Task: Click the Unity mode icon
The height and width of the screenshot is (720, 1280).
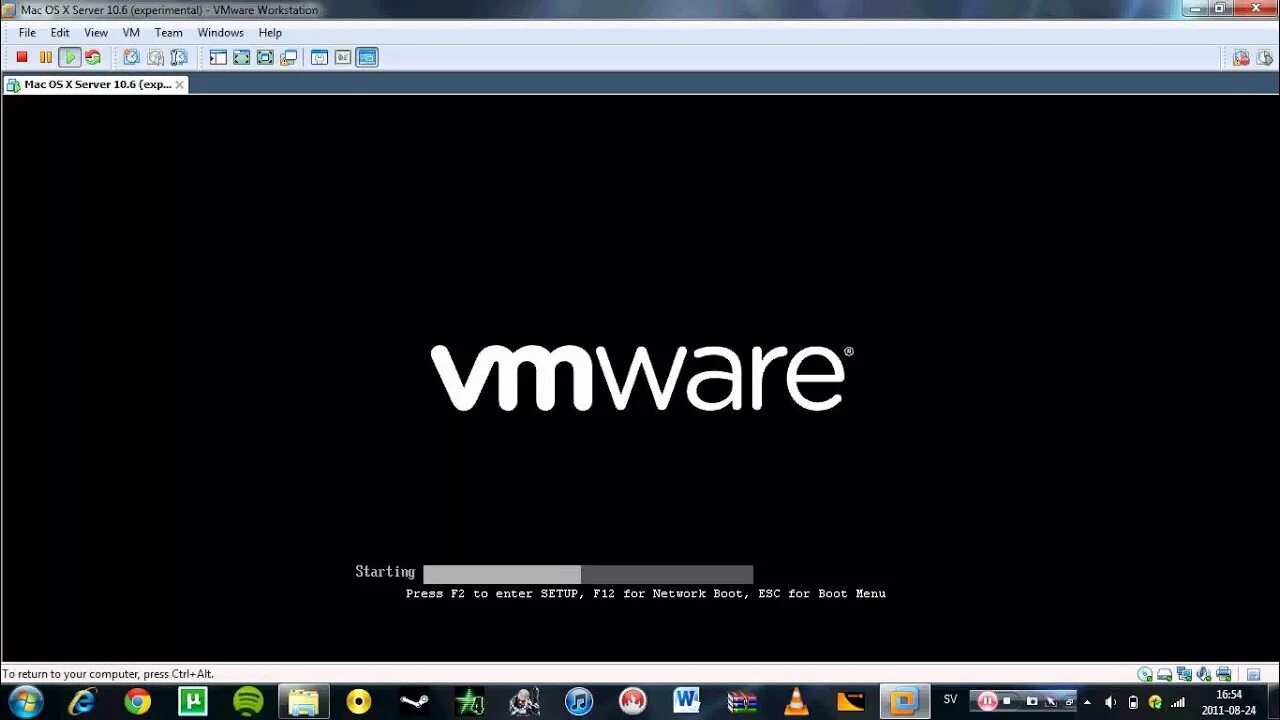Action: 288,58
